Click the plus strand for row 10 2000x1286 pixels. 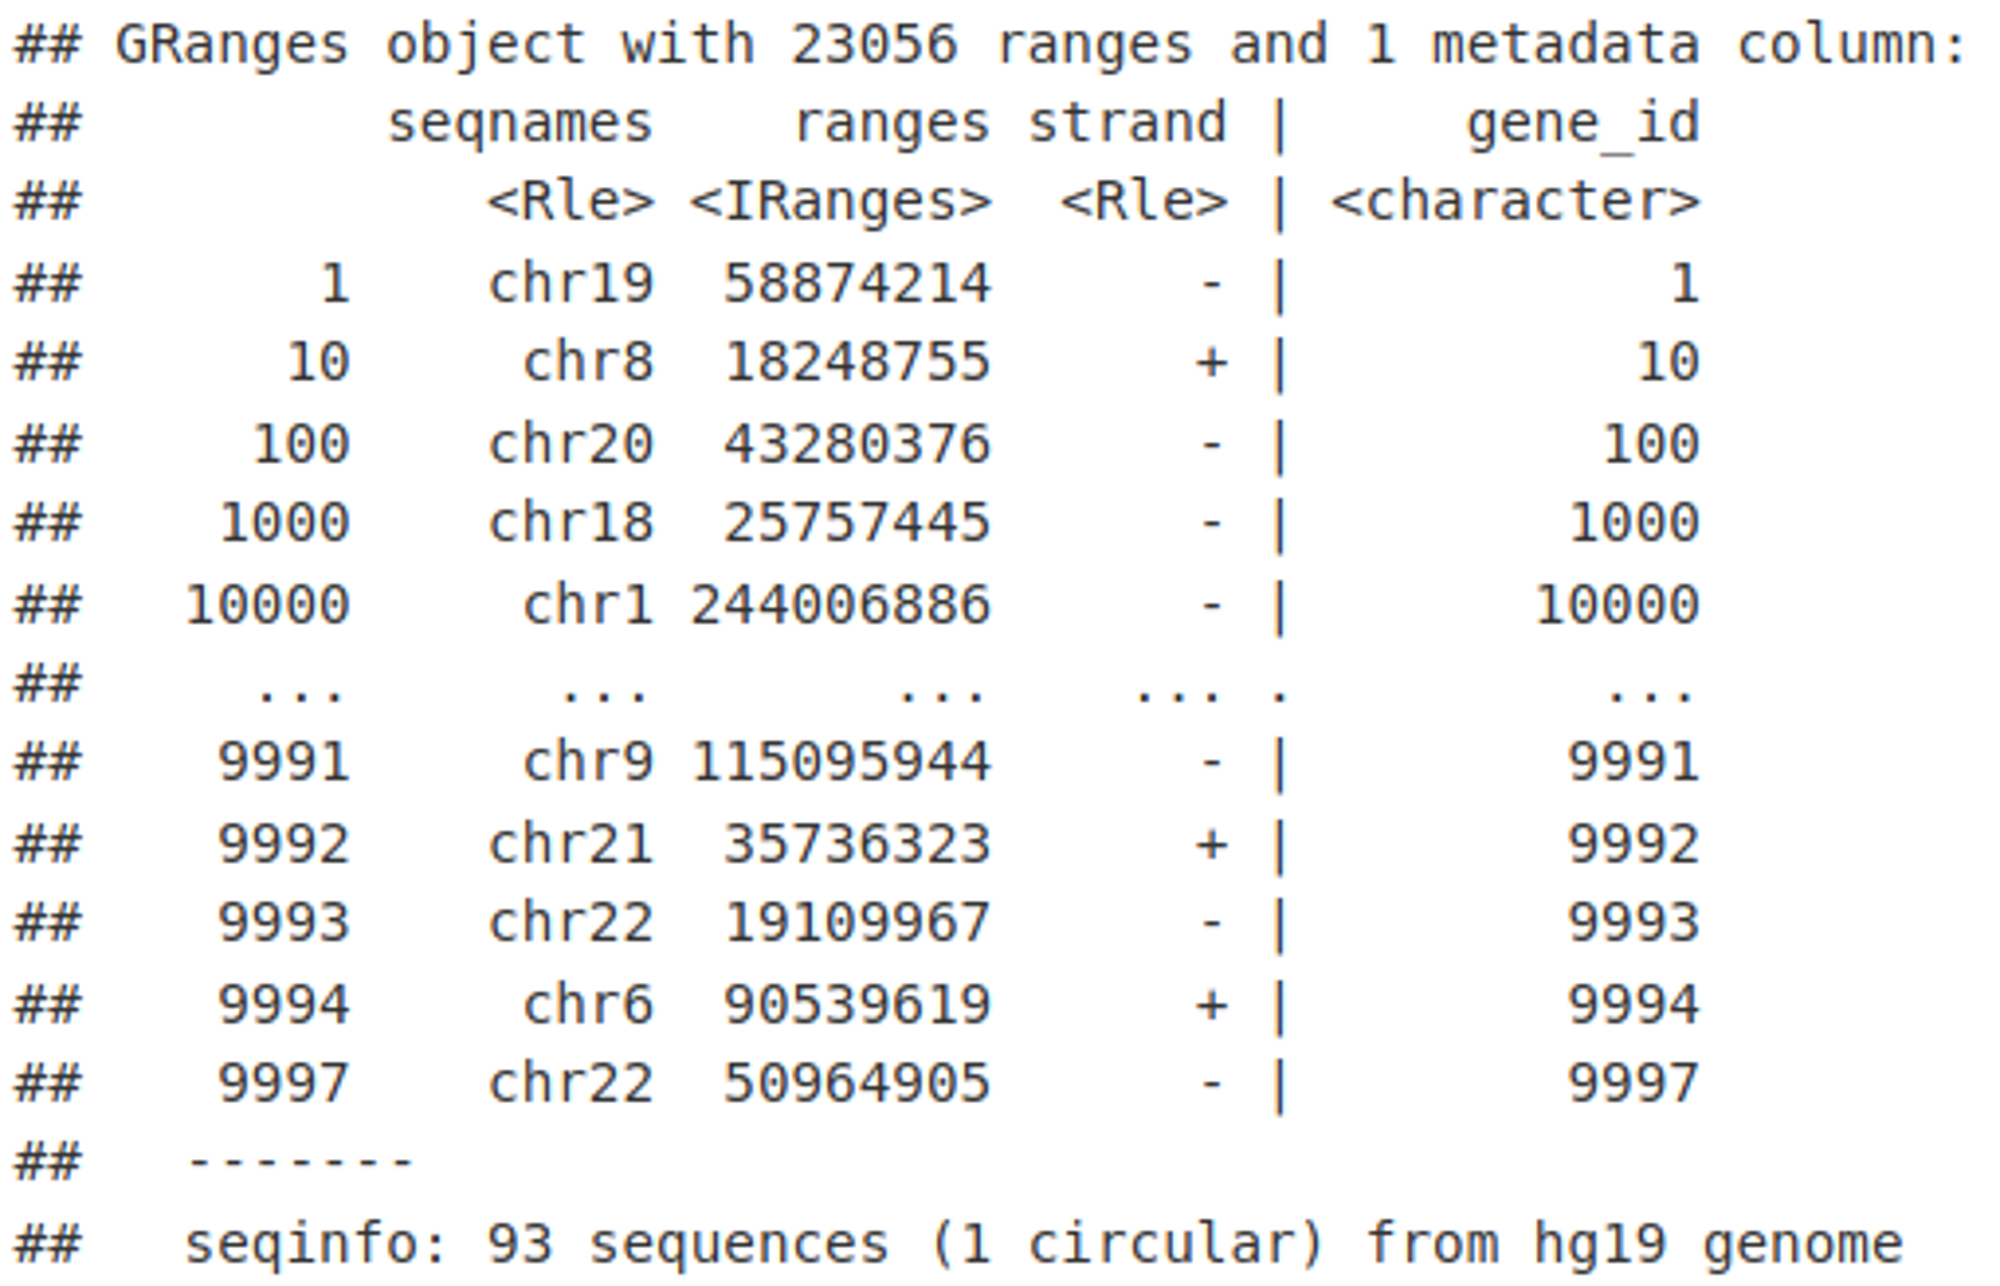(1211, 362)
